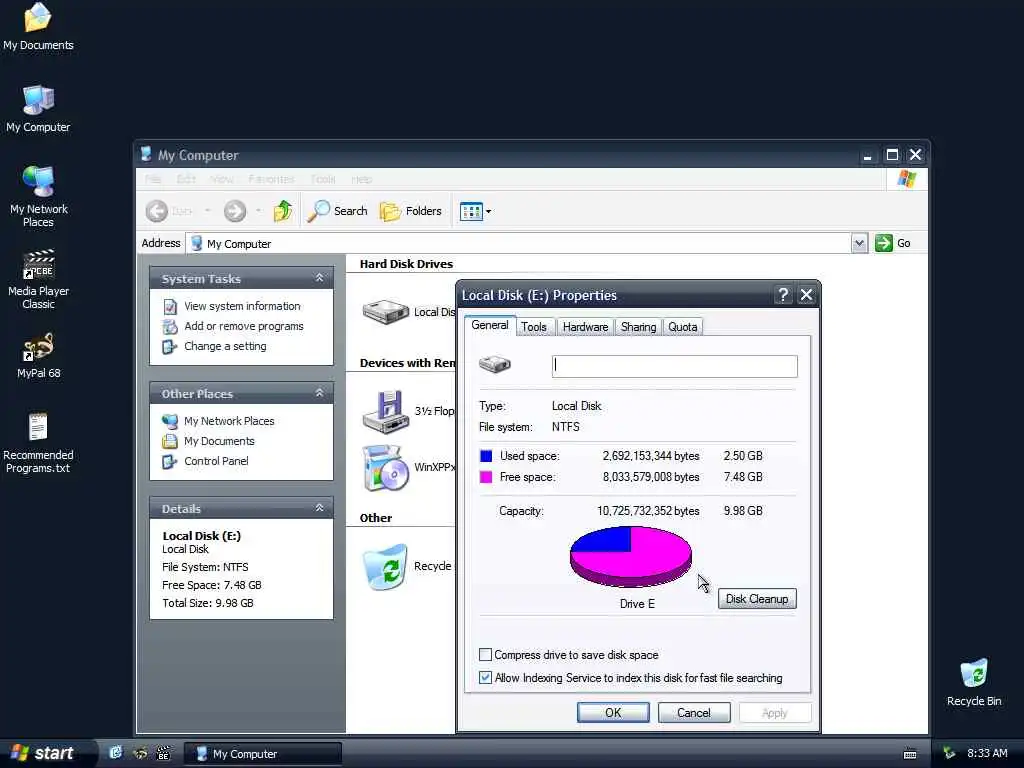Screen dimensions: 1024x768
Task: Click the 'Total Size: 9.98 GB' detail text
Action: pos(208,603)
